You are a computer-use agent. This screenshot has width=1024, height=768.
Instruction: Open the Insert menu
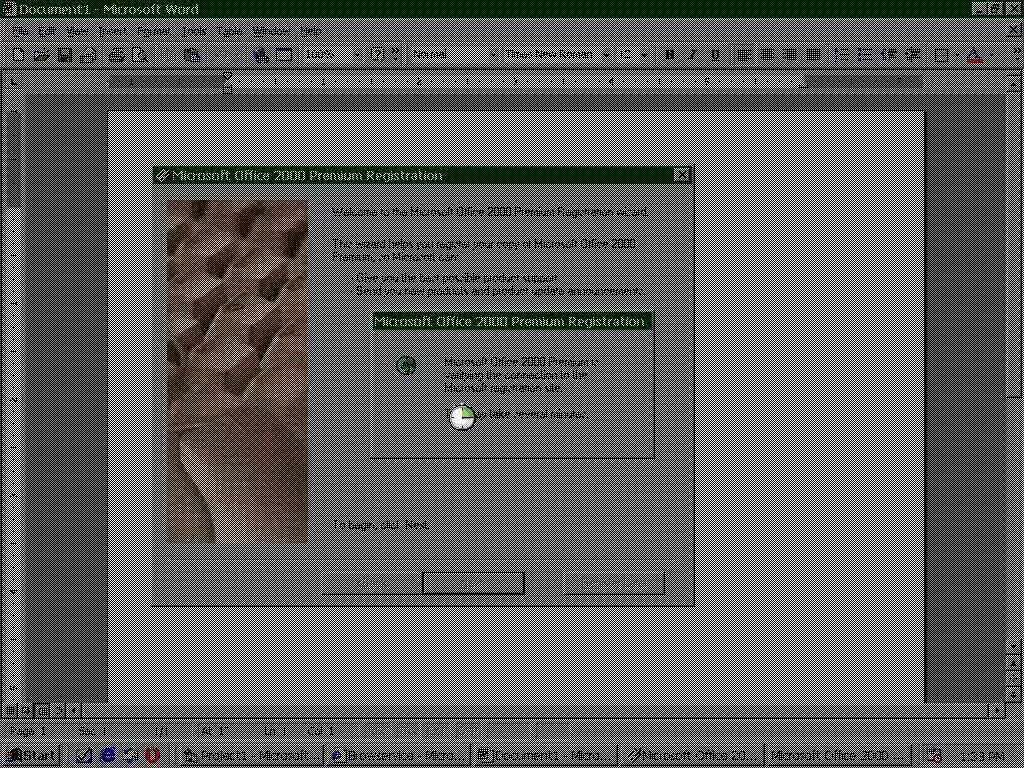(x=112, y=31)
